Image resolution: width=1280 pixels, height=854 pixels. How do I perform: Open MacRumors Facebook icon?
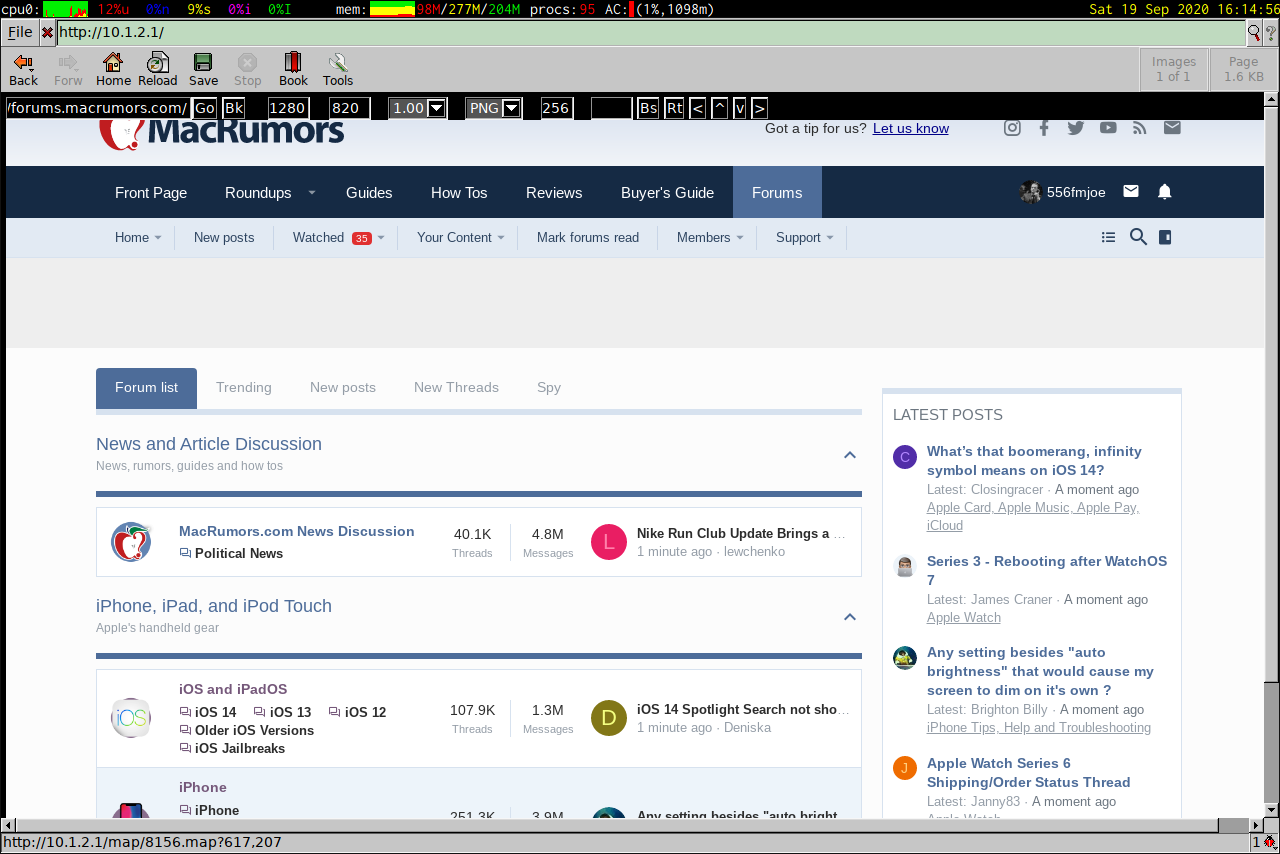click(1044, 127)
